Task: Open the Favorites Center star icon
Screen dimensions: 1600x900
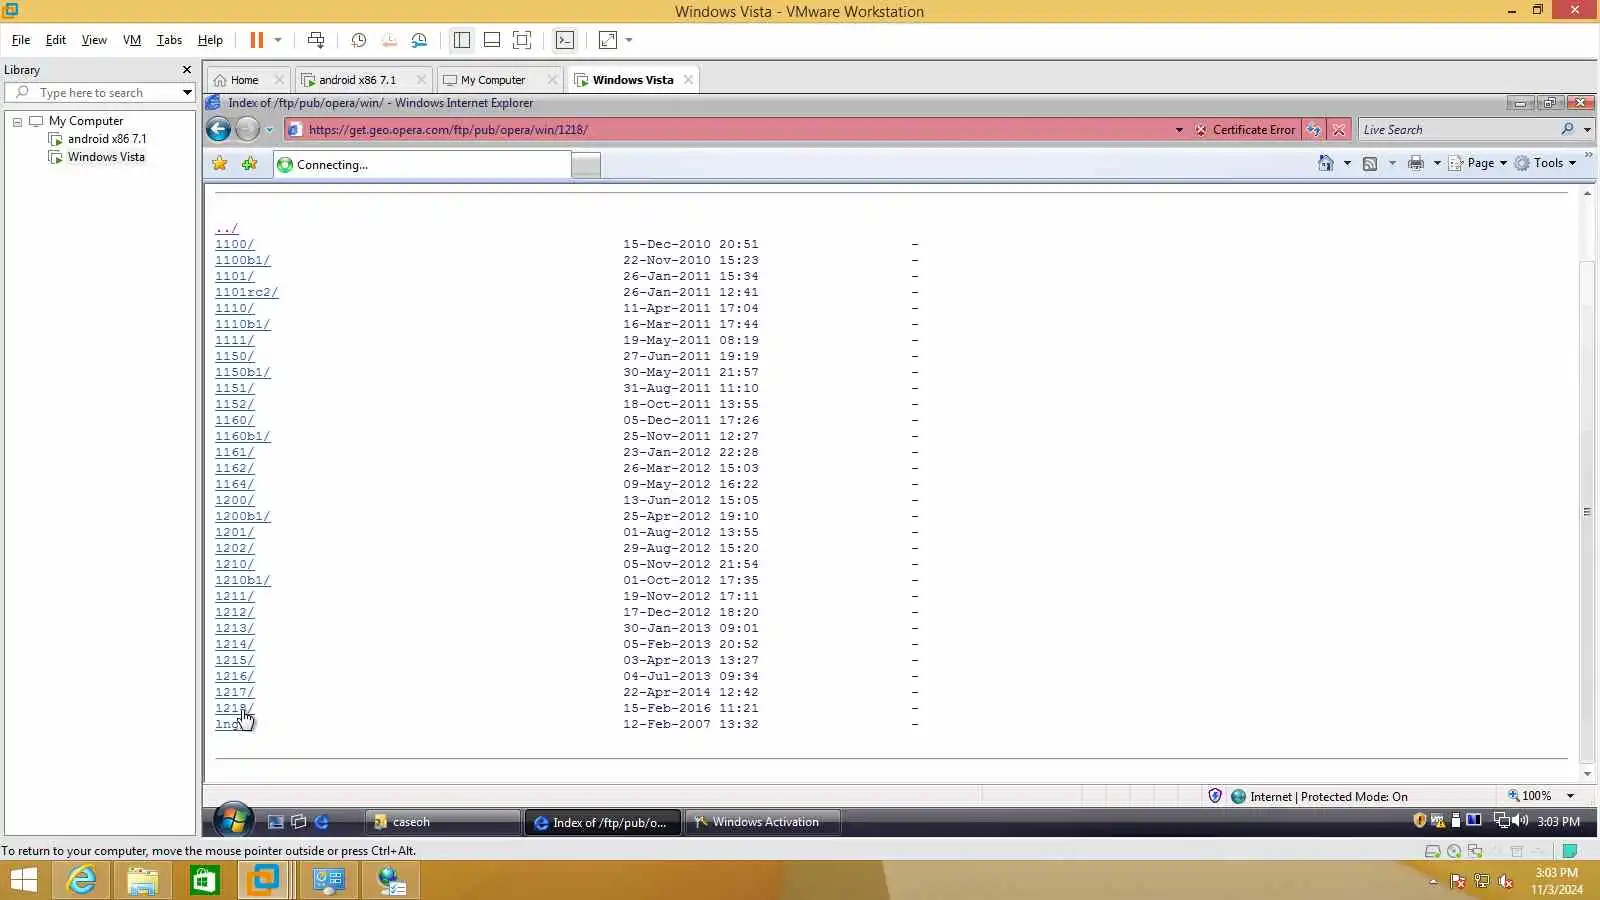Action: point(220,164)
